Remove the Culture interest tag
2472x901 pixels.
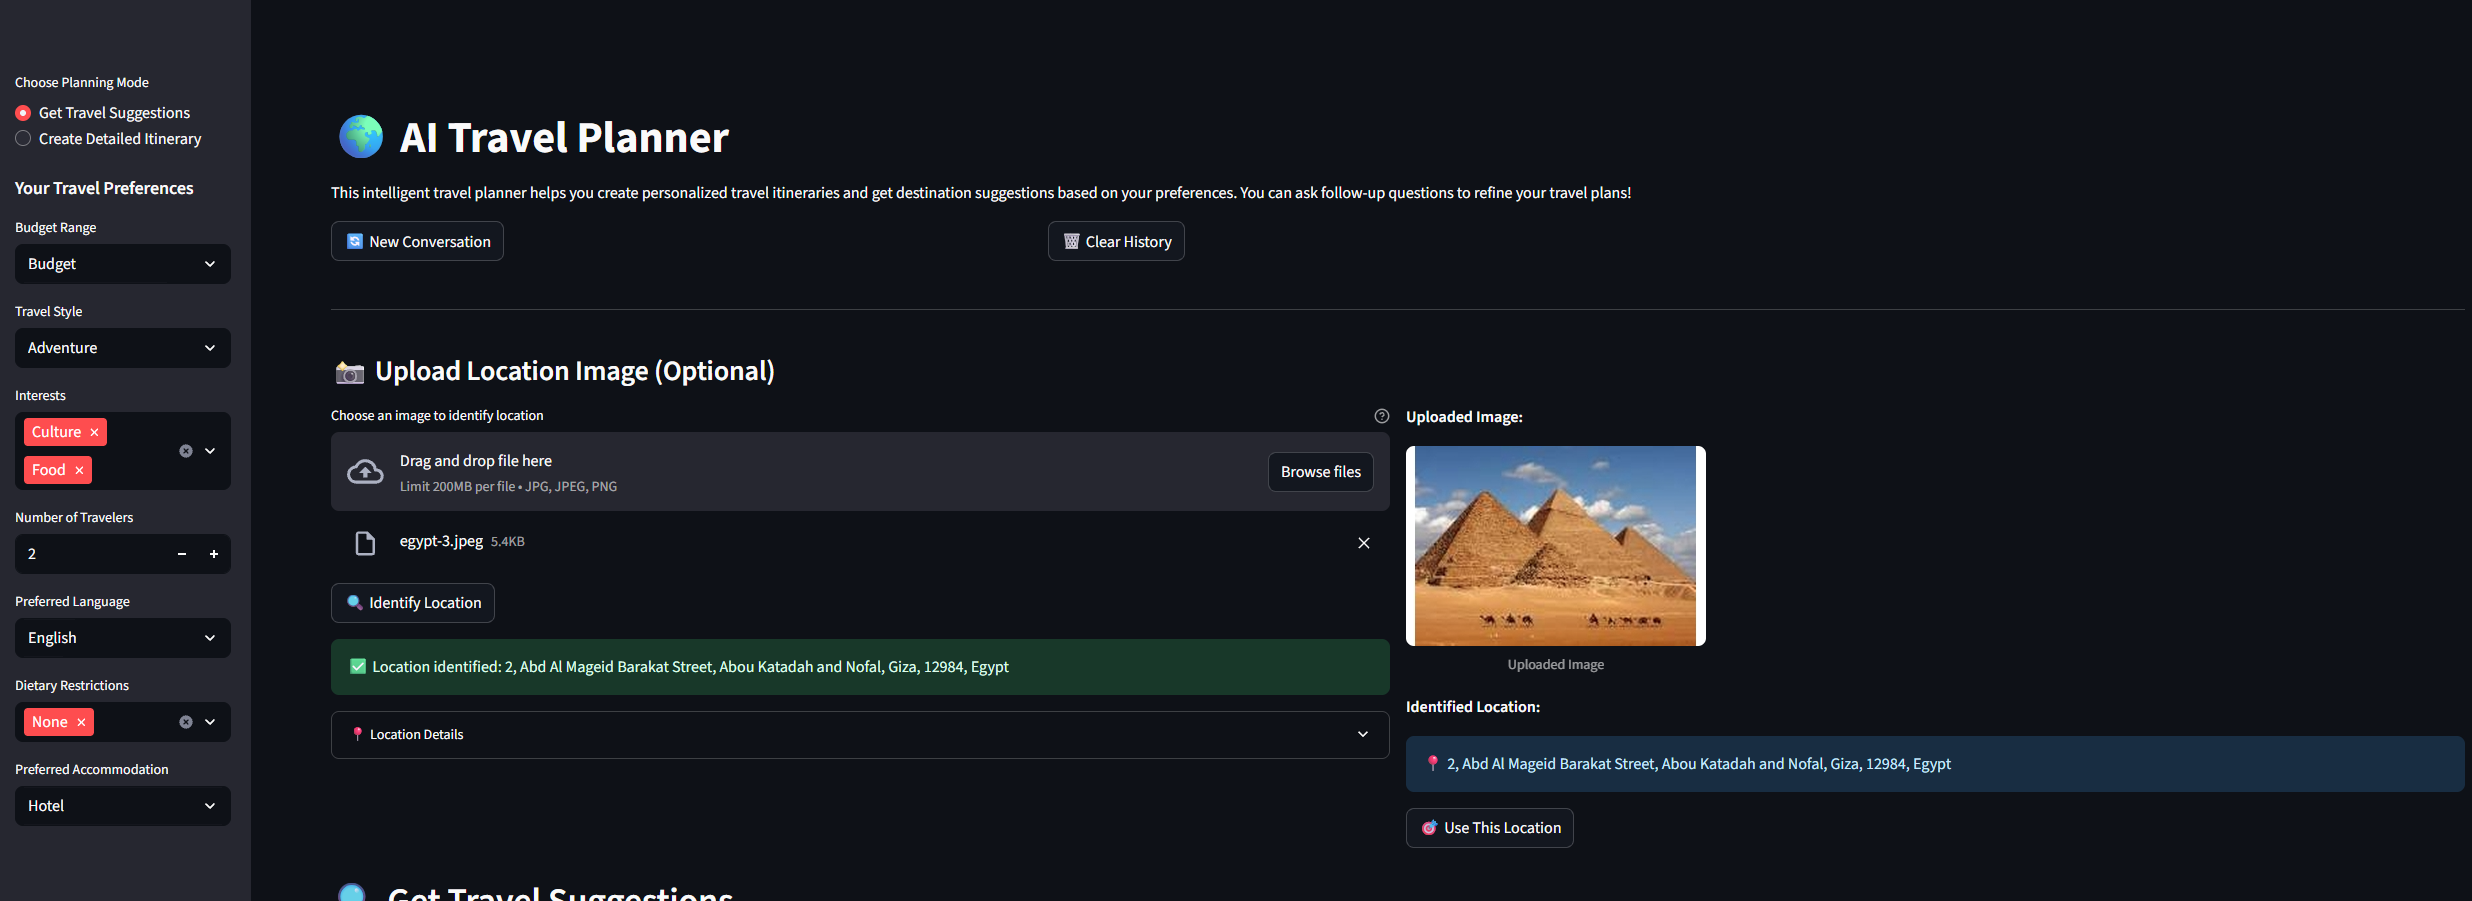[x=94, y=432]
